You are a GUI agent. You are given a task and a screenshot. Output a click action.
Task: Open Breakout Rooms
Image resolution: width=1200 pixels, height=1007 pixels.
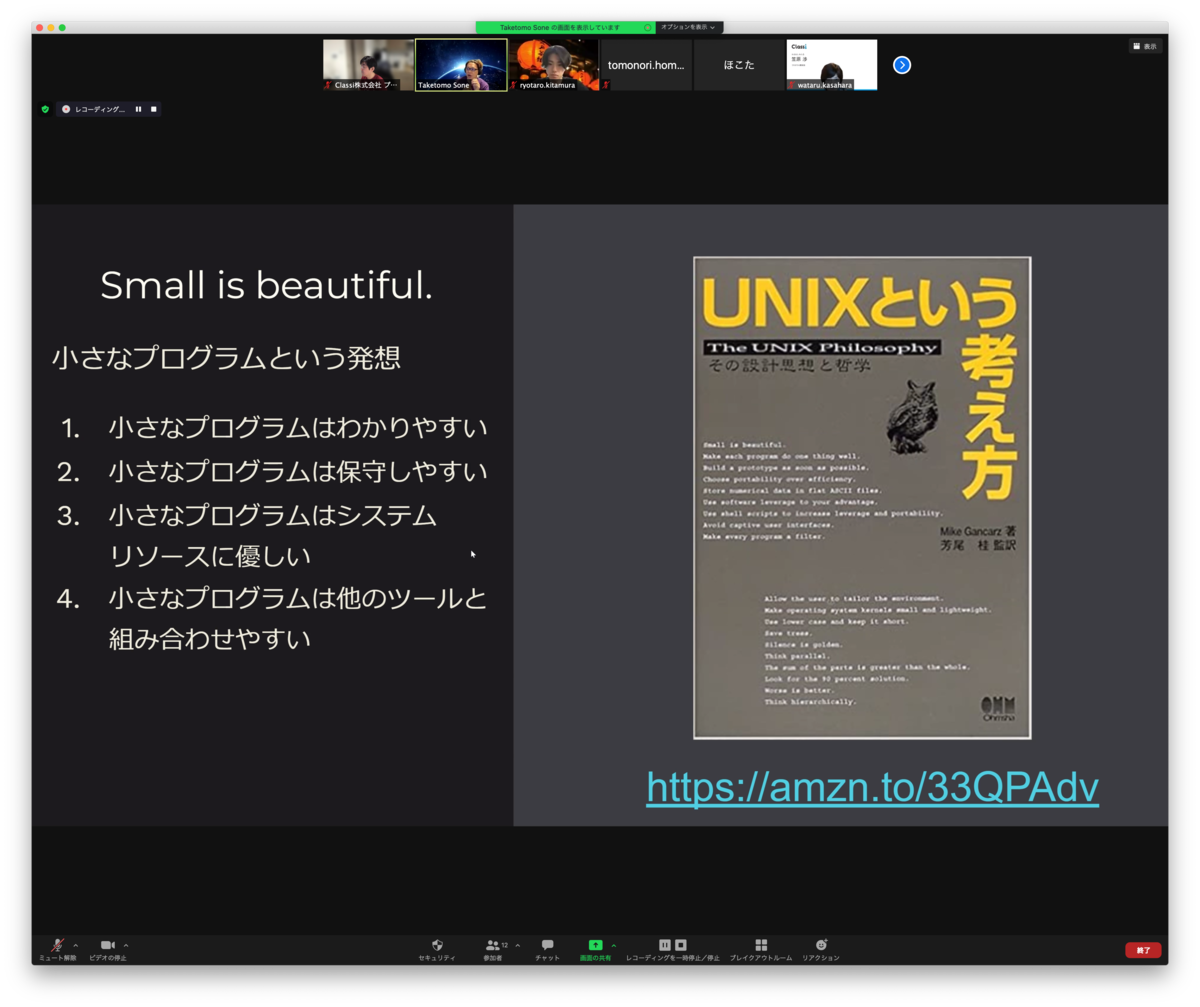[761, 948]
